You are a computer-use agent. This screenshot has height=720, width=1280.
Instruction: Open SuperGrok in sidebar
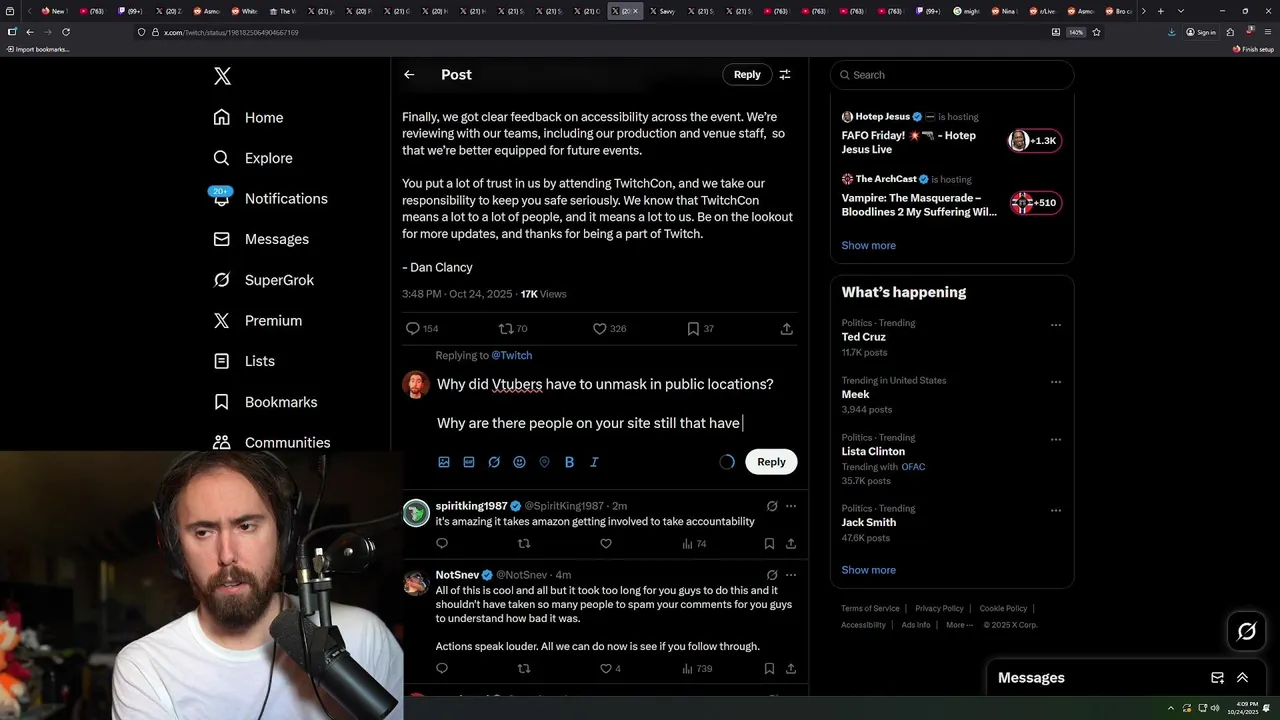(x=264, y=280)
